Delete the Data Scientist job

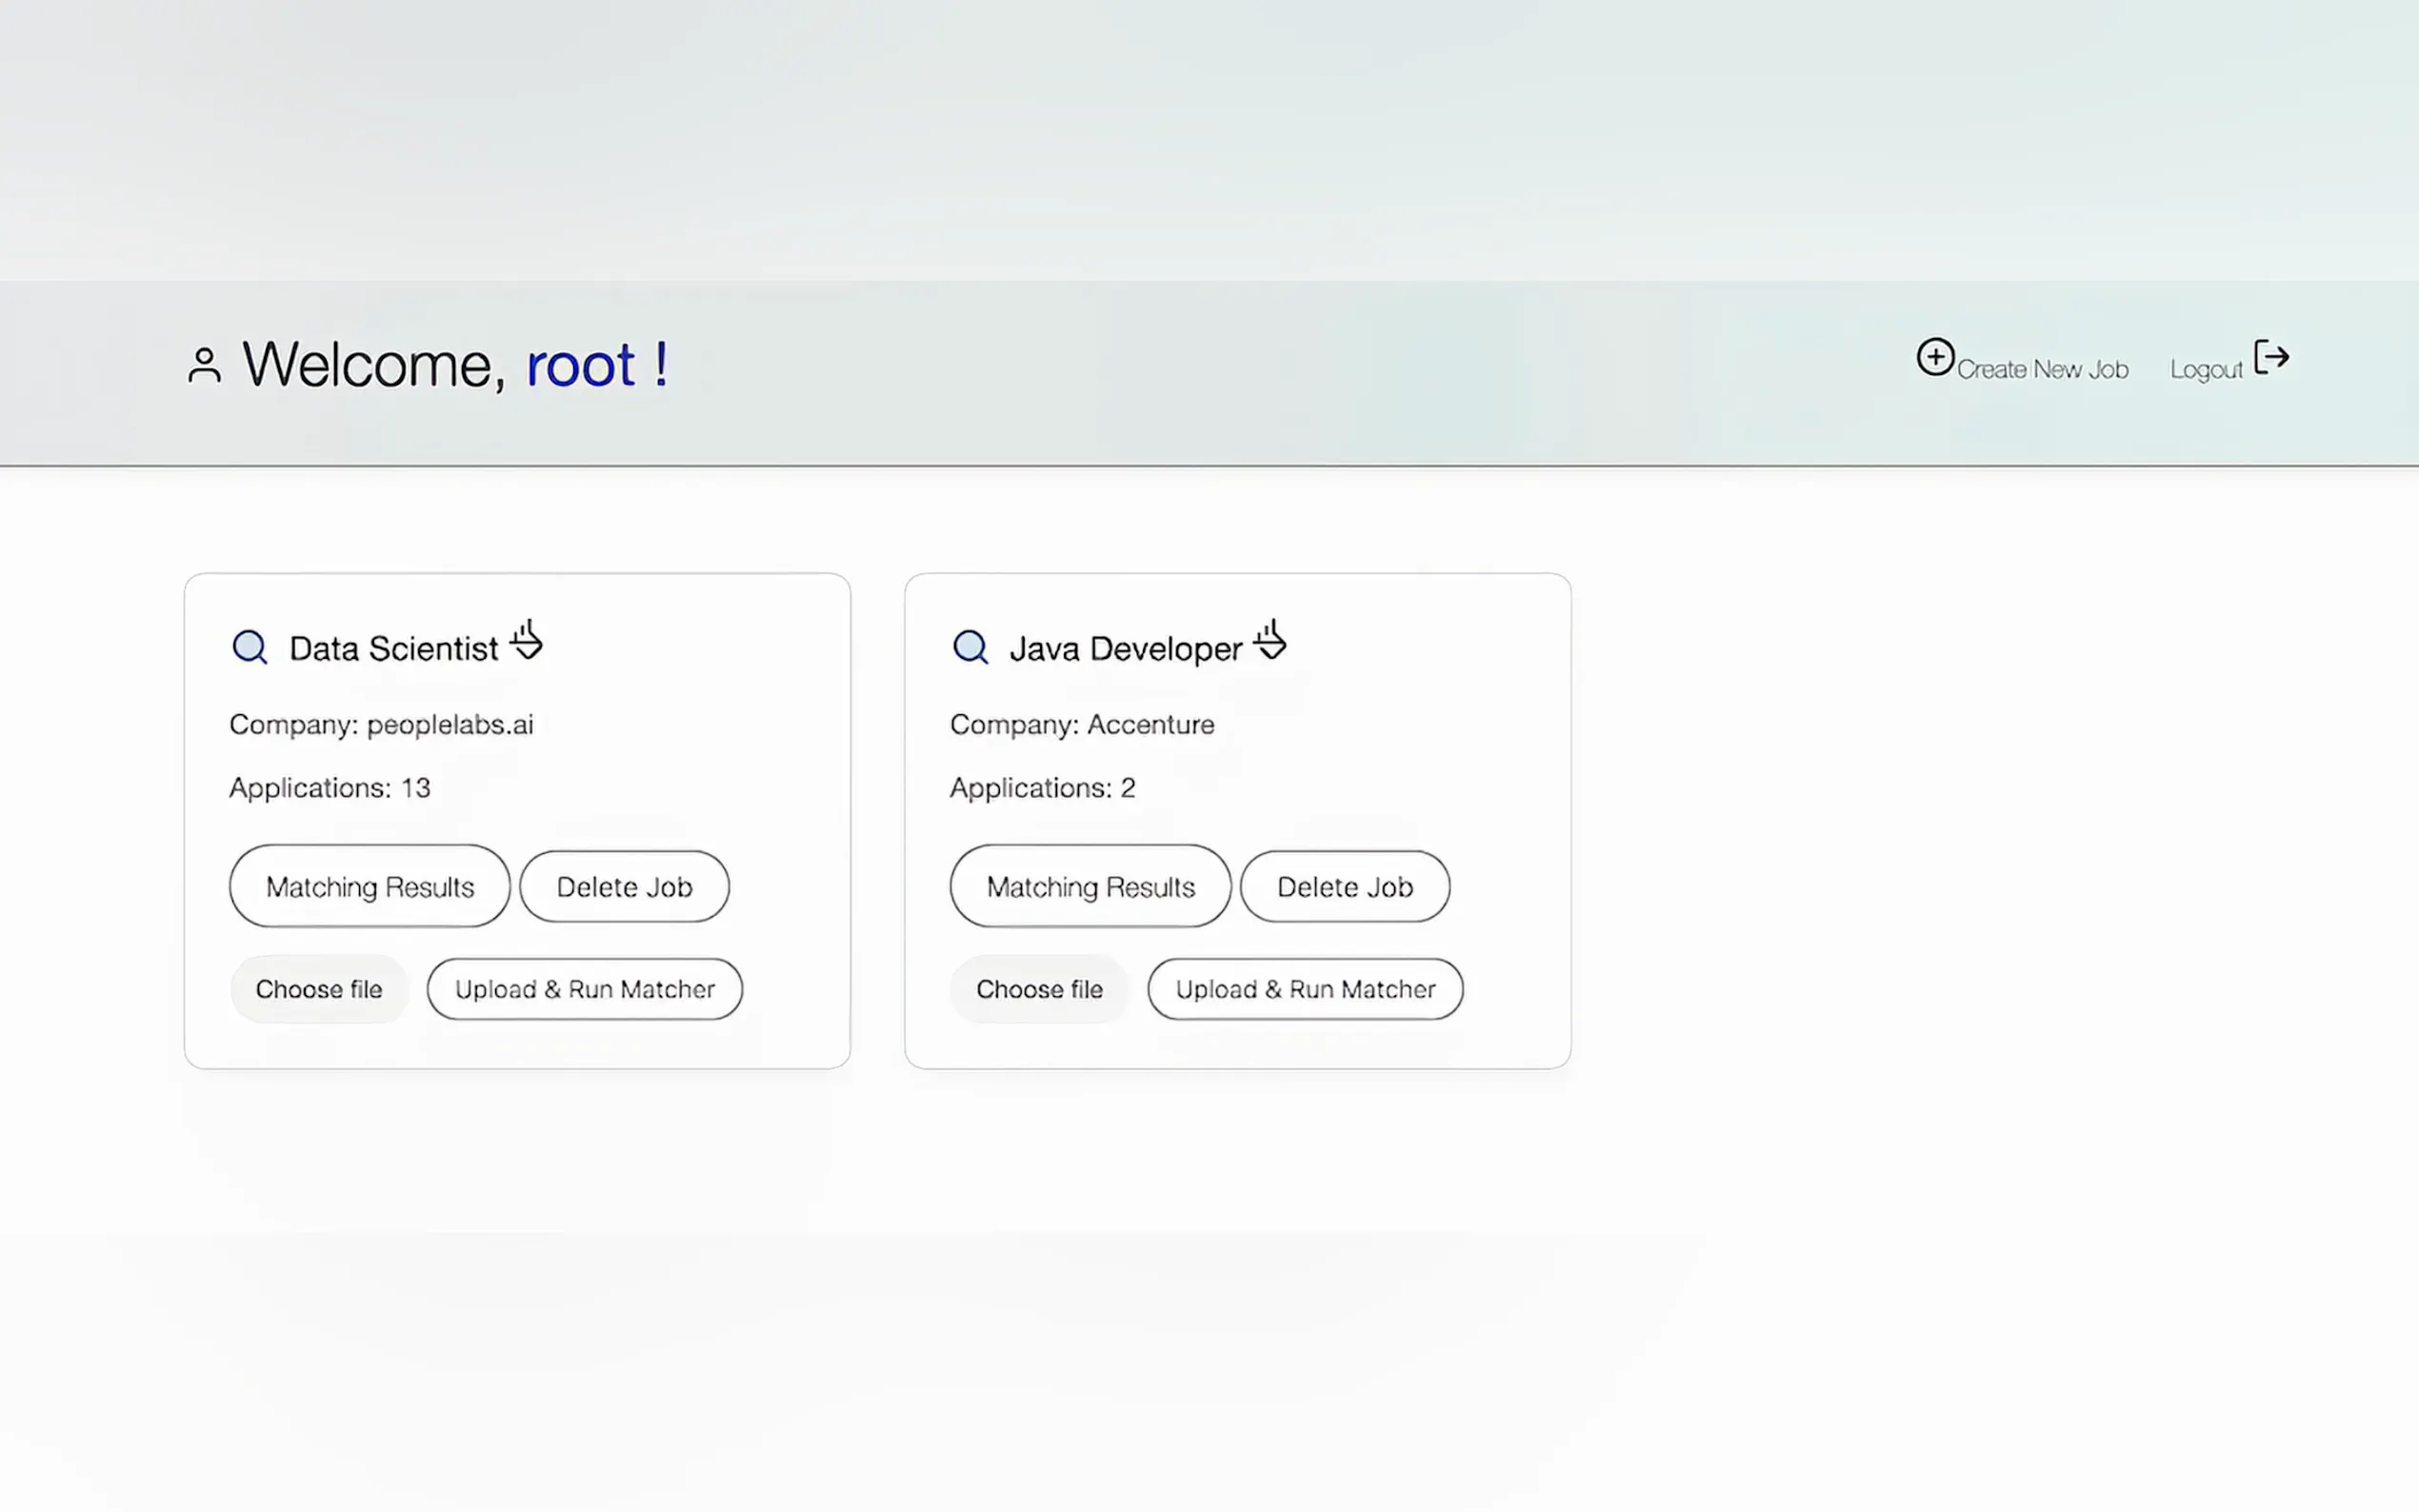pyautogui.click(x=624, y=886)
